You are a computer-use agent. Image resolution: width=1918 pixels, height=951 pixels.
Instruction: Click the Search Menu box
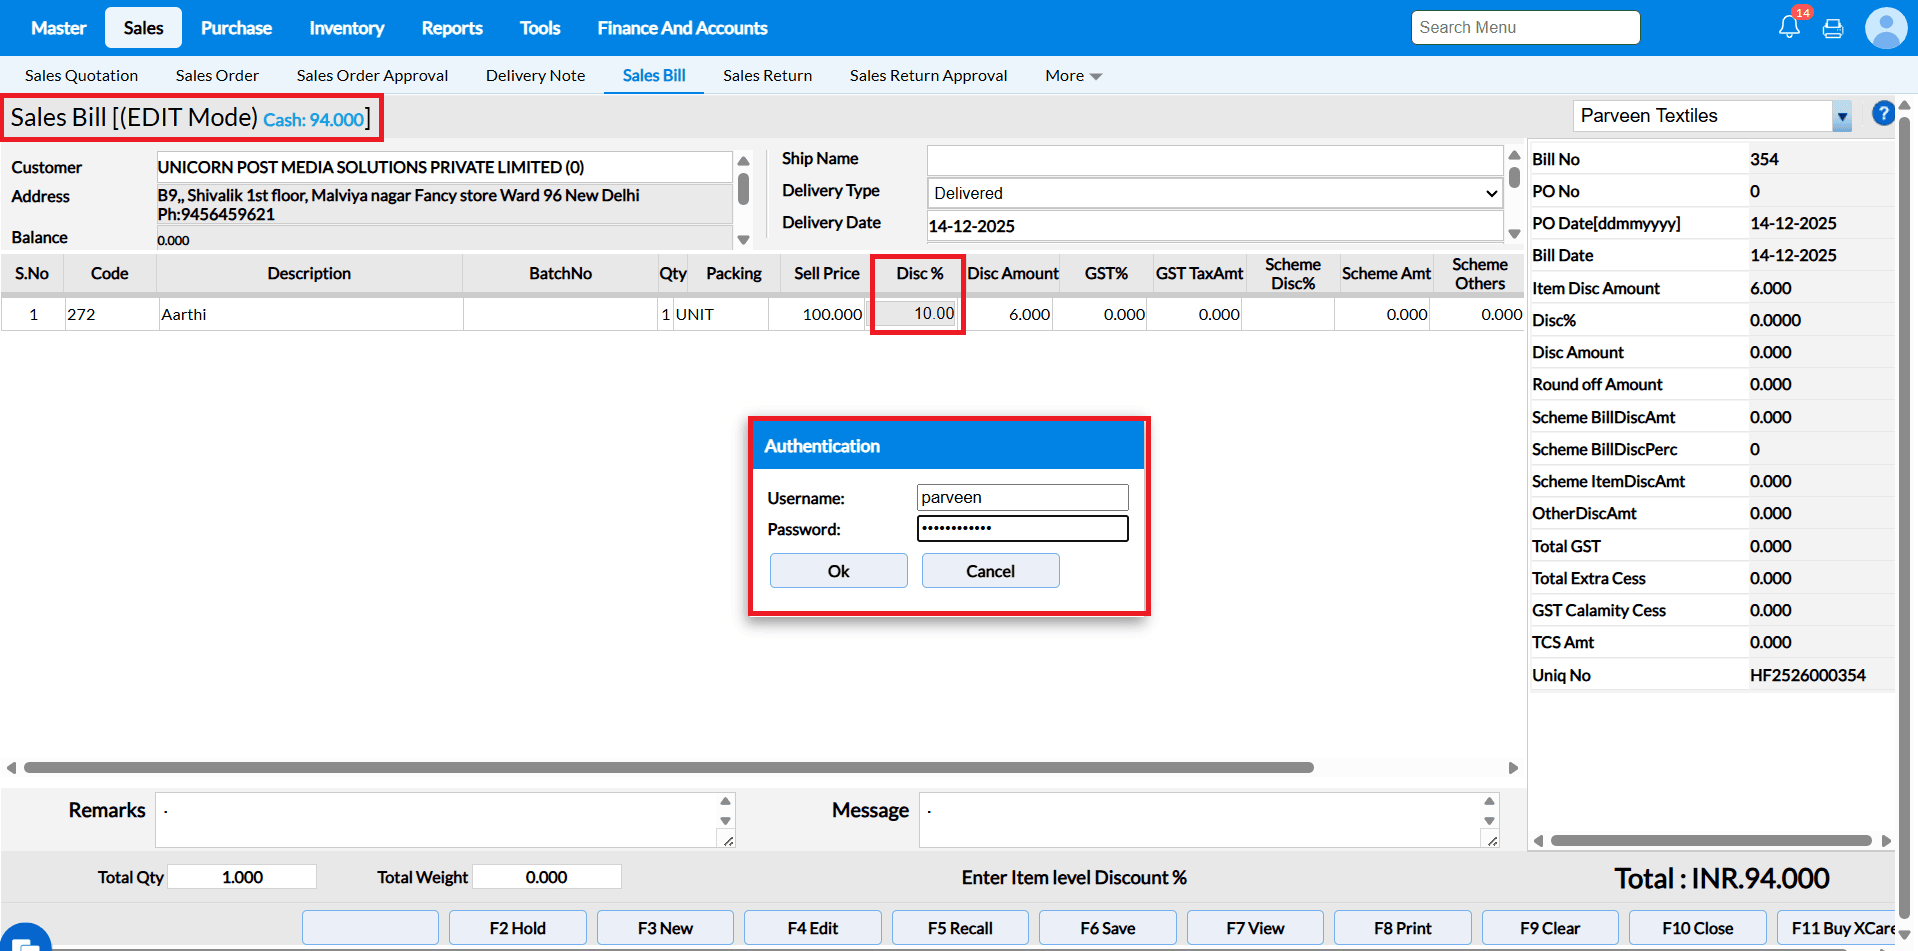(1525, 28)
